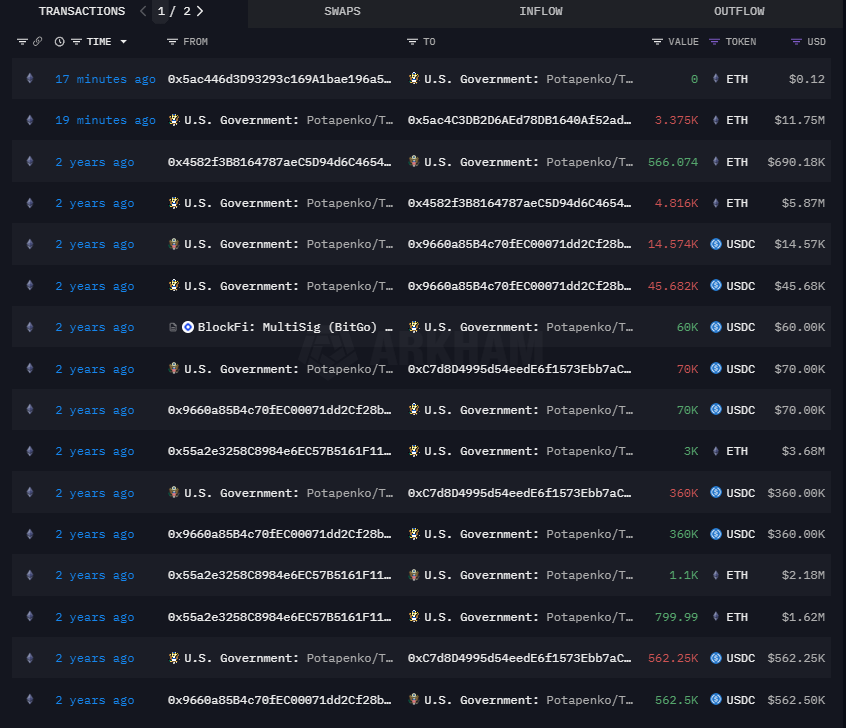846x728 pixels.
Task: Click recipient address 0x5ac4C3DB2D6AEd78DB1640Af52ad
Action: 519,120
